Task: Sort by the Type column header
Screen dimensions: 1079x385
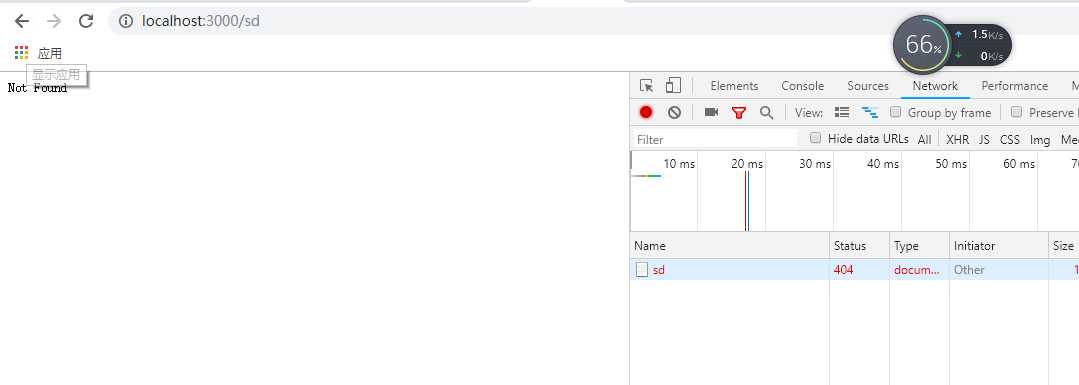Action: click(919, 246)
